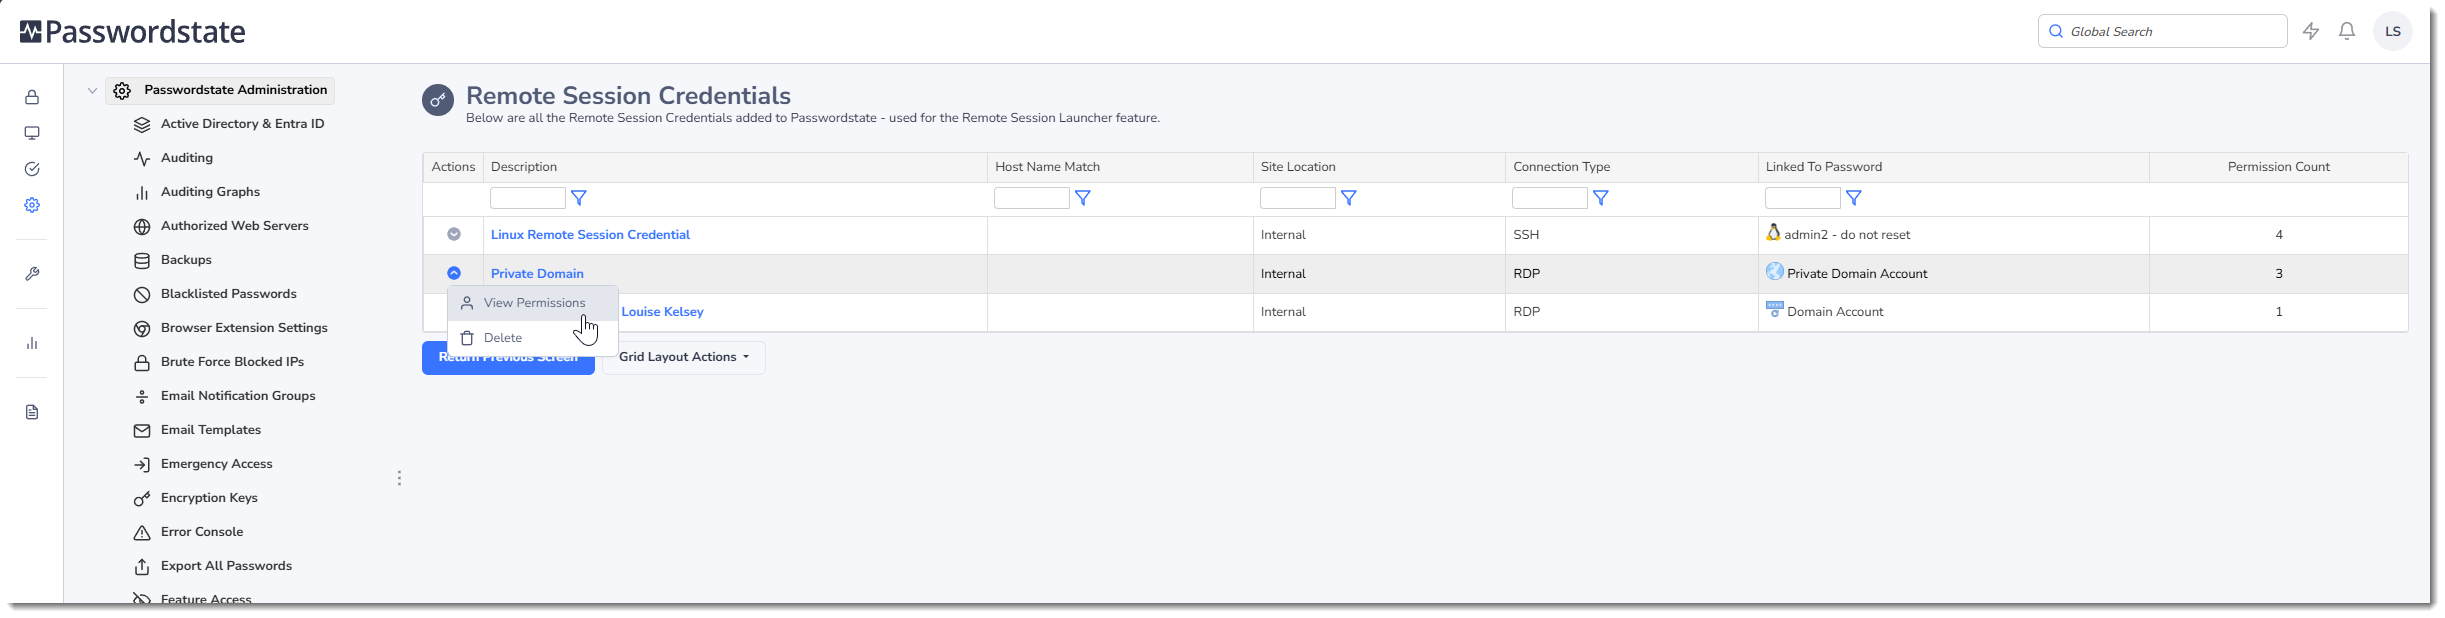
Task: Click the Site Location filter box
Action: [1298, 198]
